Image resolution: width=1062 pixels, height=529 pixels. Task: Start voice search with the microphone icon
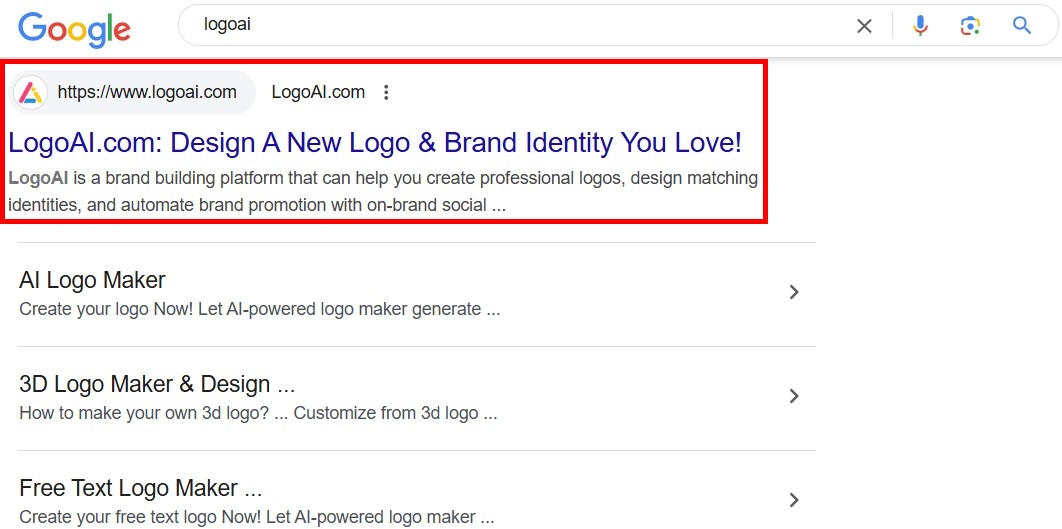[x=920, y=26]
